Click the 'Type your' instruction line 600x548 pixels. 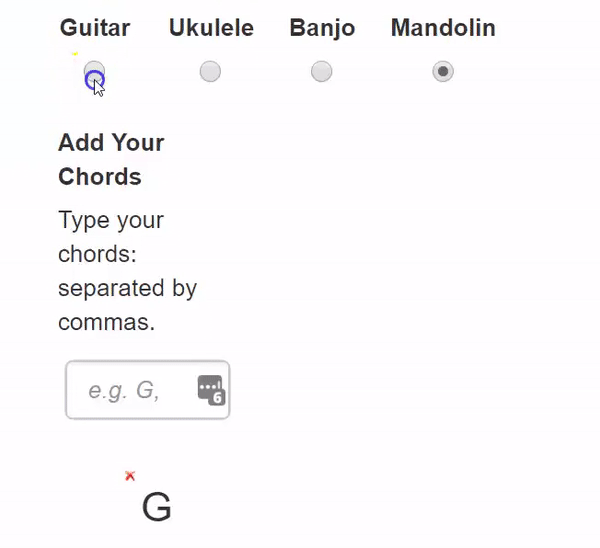[111, 221]
